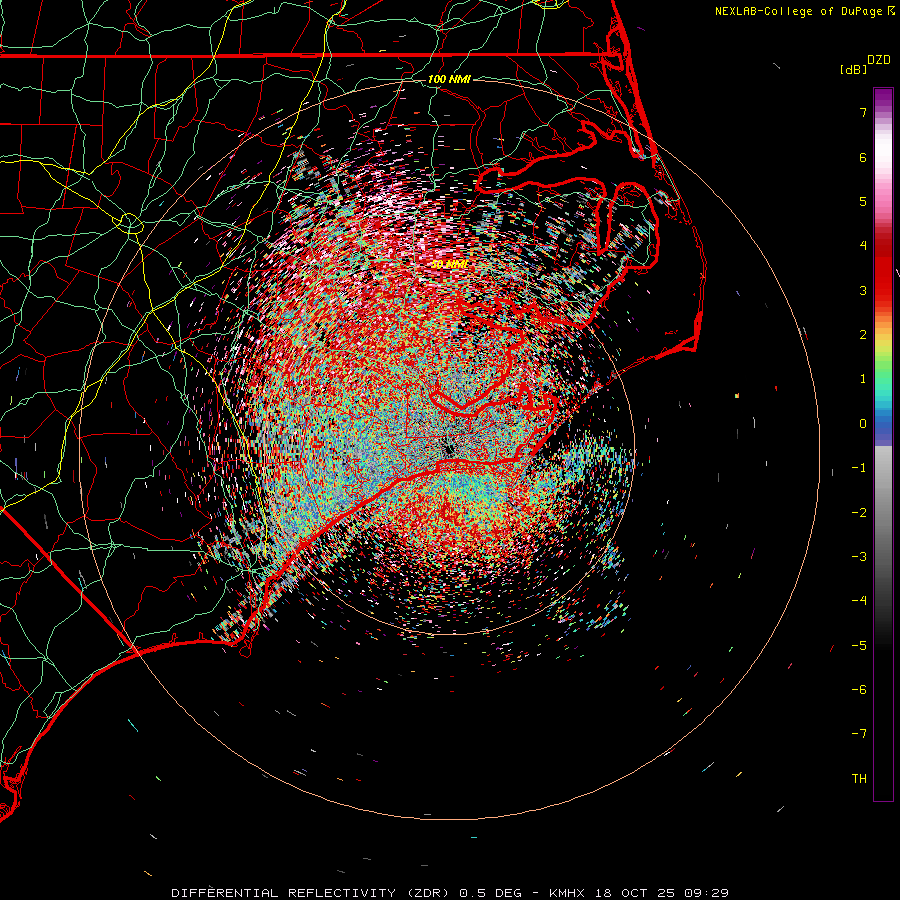Click the 100 NMI range ring label
Viewport: 900px width, 900px height.
coord(449,79)
